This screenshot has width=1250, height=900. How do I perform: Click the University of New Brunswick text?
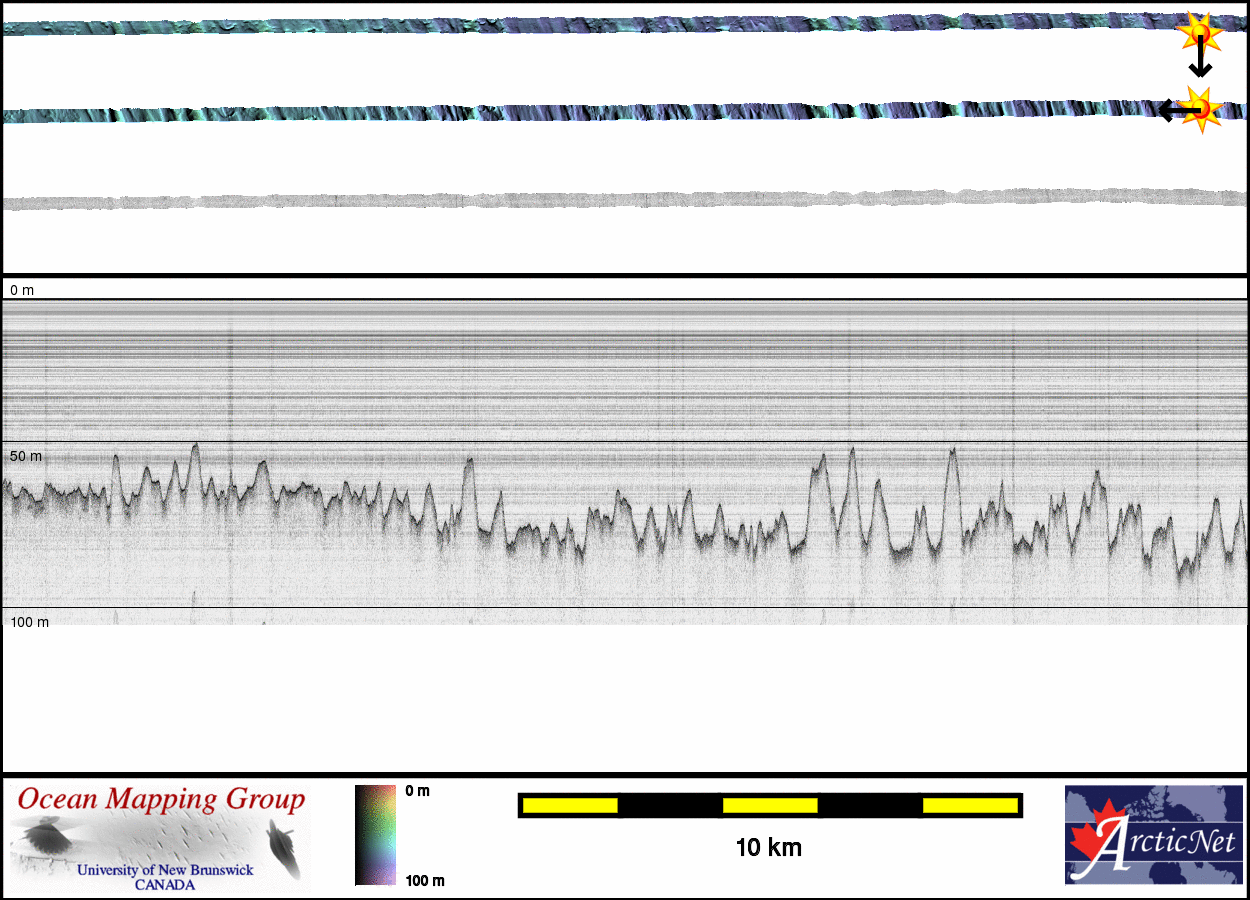tap(165, 870)
